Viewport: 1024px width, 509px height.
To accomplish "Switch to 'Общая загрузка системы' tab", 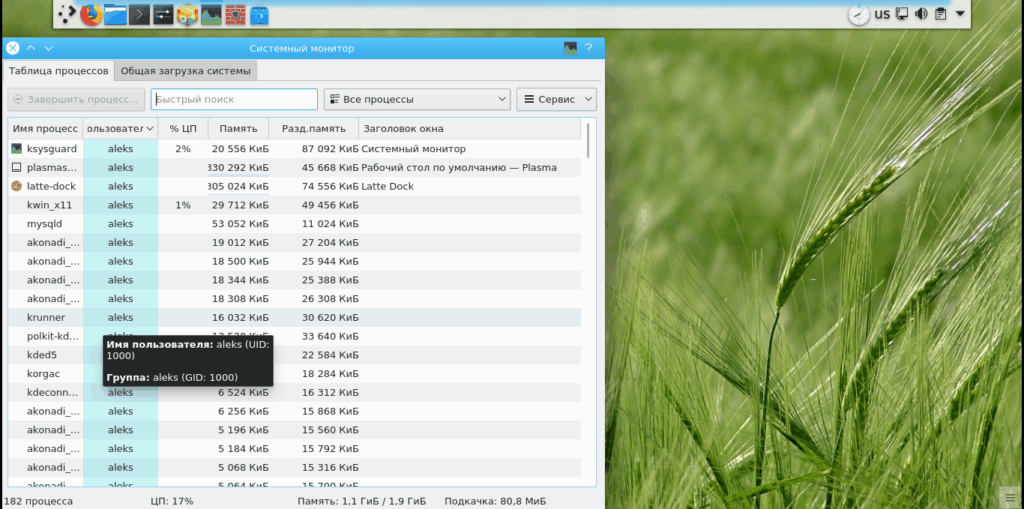I will (x=186, y=71).
